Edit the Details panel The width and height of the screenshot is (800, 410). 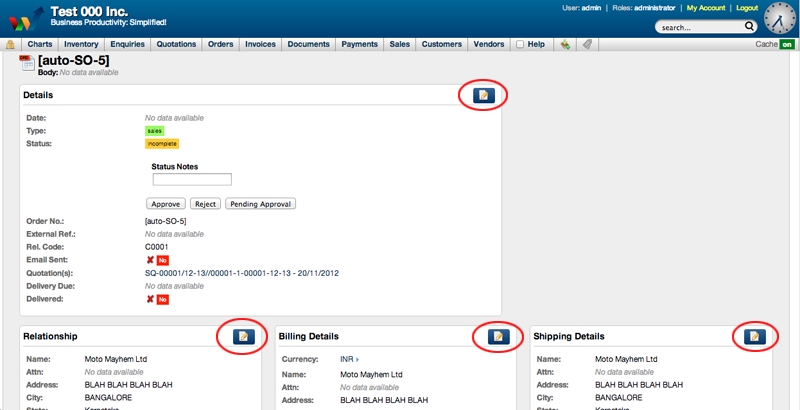484,95
